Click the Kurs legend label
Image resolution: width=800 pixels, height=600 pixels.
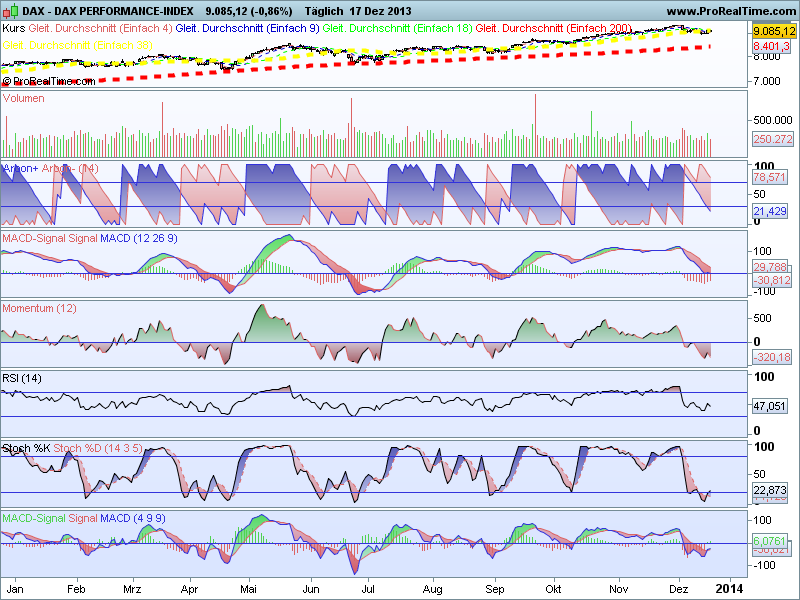[14, 28]
